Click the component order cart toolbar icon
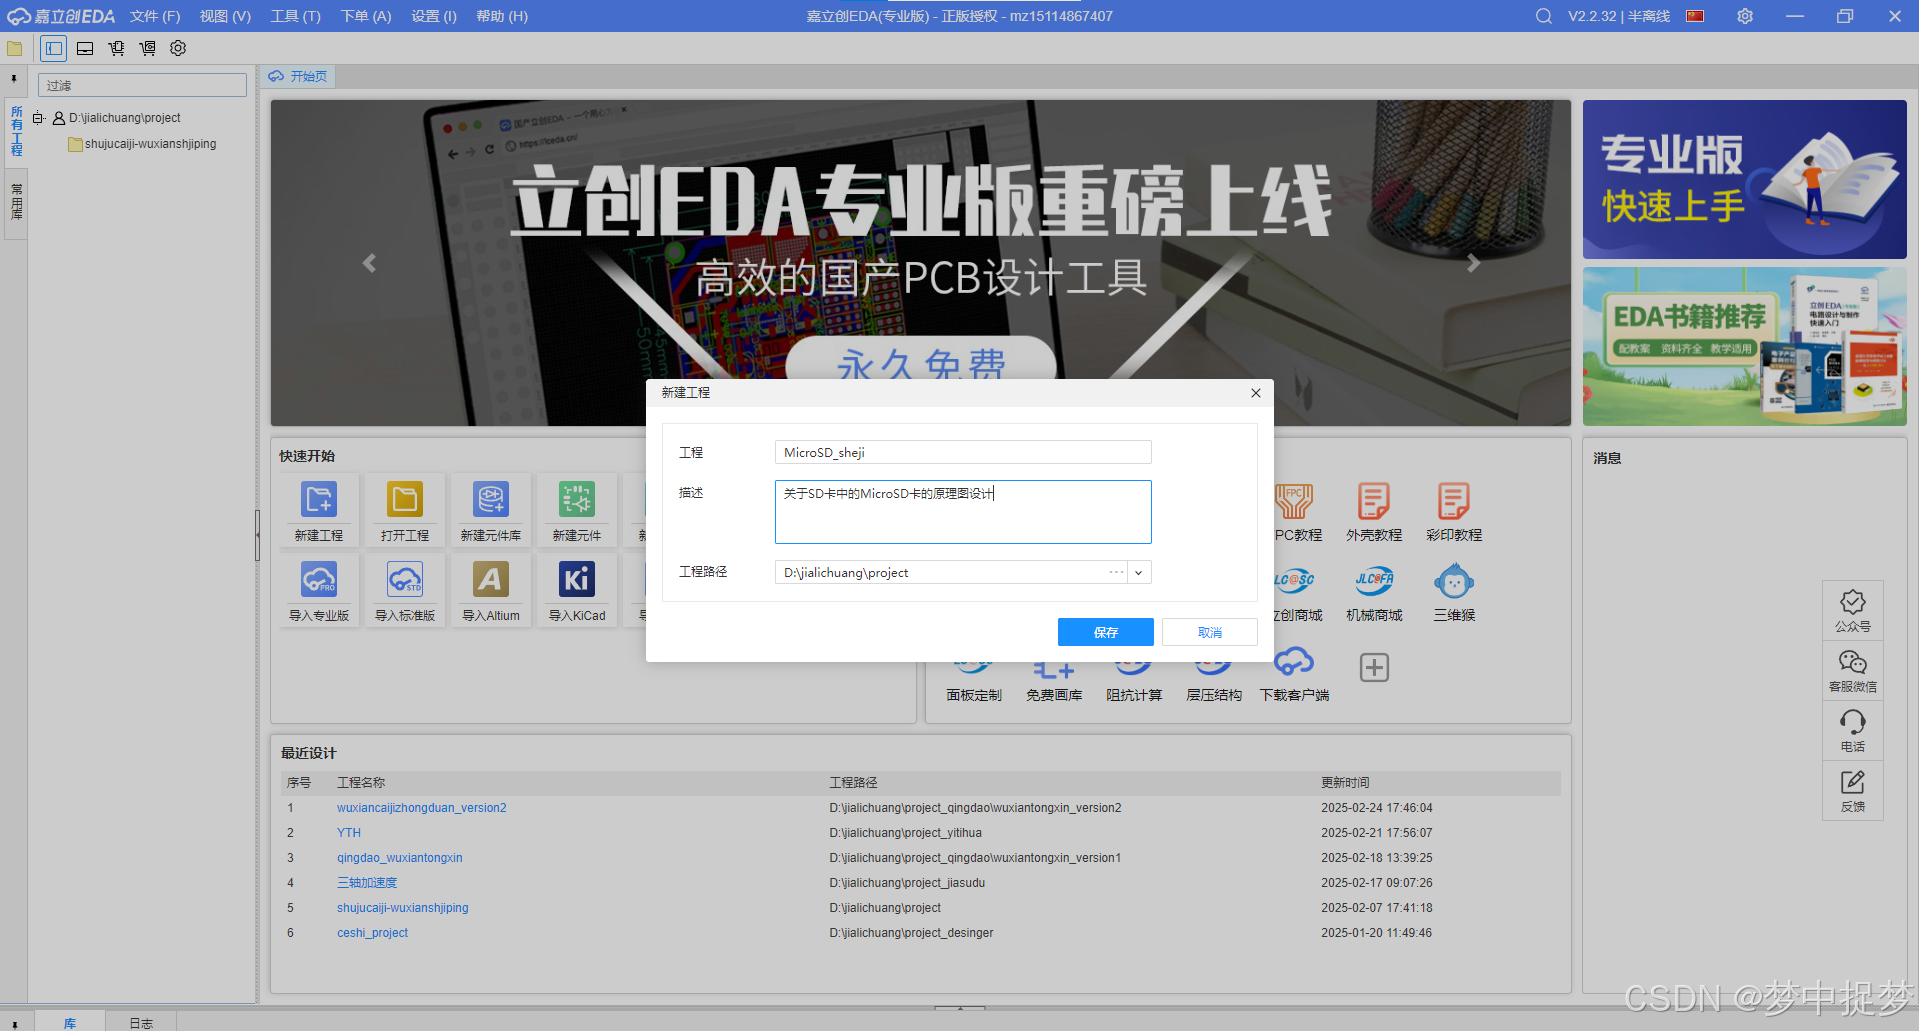The width and height of the screenshot is (1919, 1031). click(116, 48)
